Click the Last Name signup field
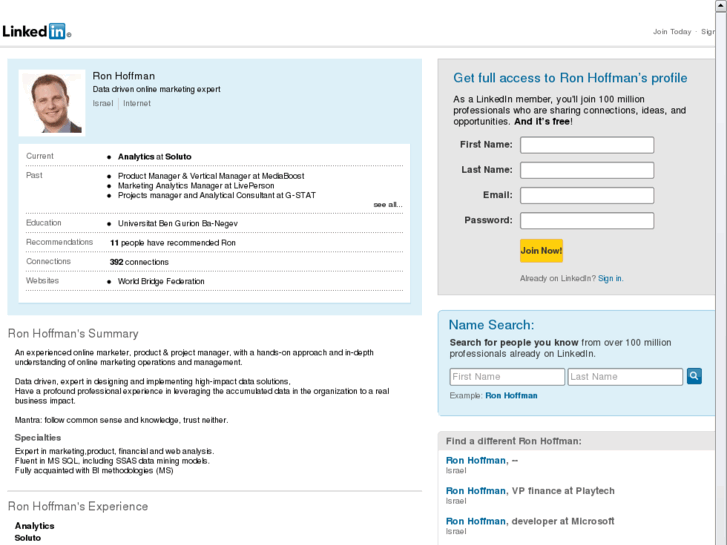This screenshot has width=727, height=545. pos(587,170)
